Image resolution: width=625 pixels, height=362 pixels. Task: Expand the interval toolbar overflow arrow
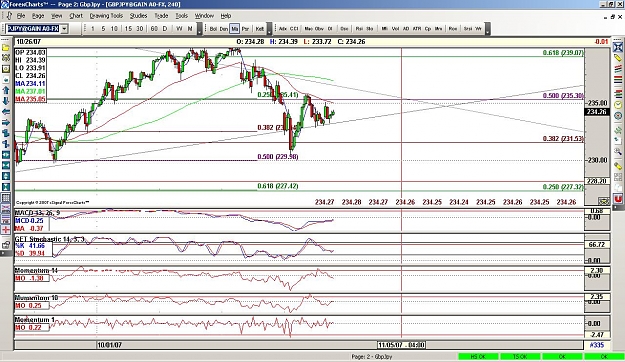tap(200, 29)
